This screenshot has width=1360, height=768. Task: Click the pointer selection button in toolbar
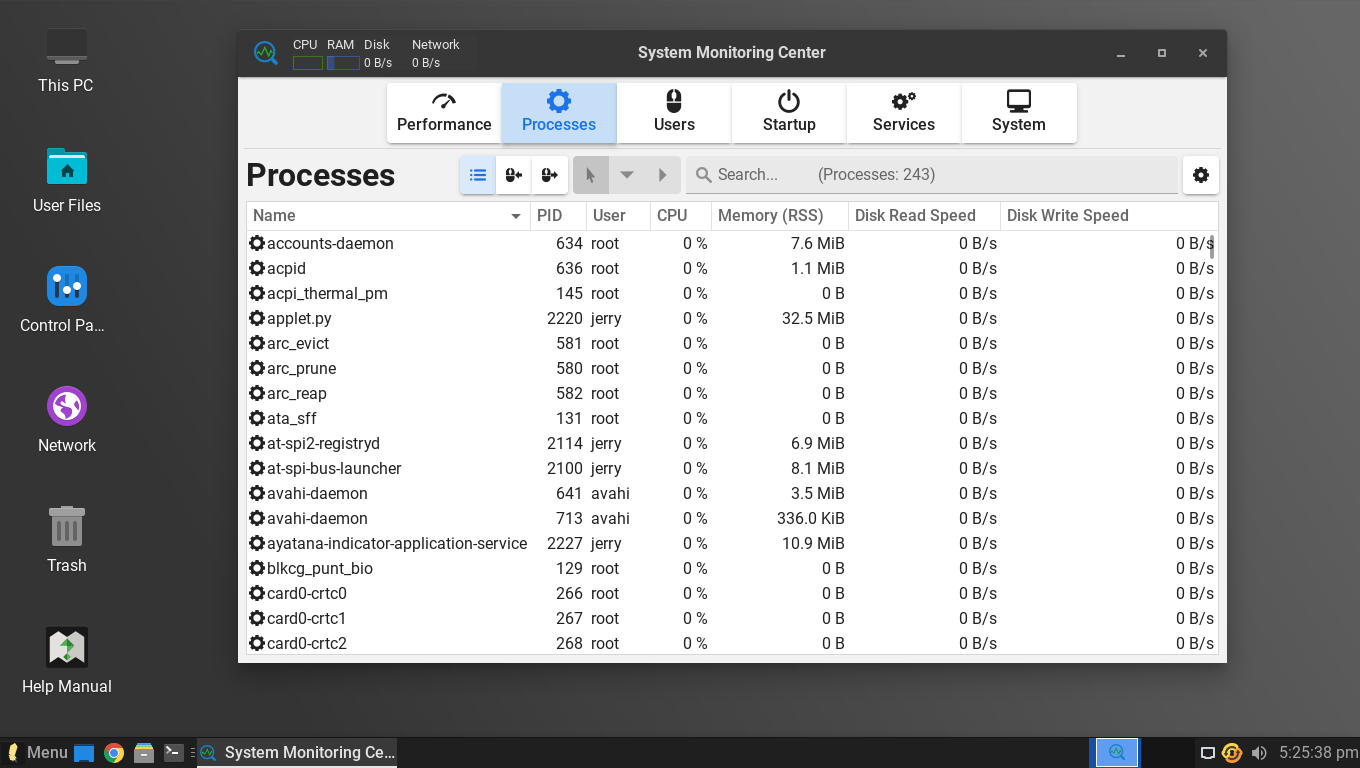pos(591,175)
